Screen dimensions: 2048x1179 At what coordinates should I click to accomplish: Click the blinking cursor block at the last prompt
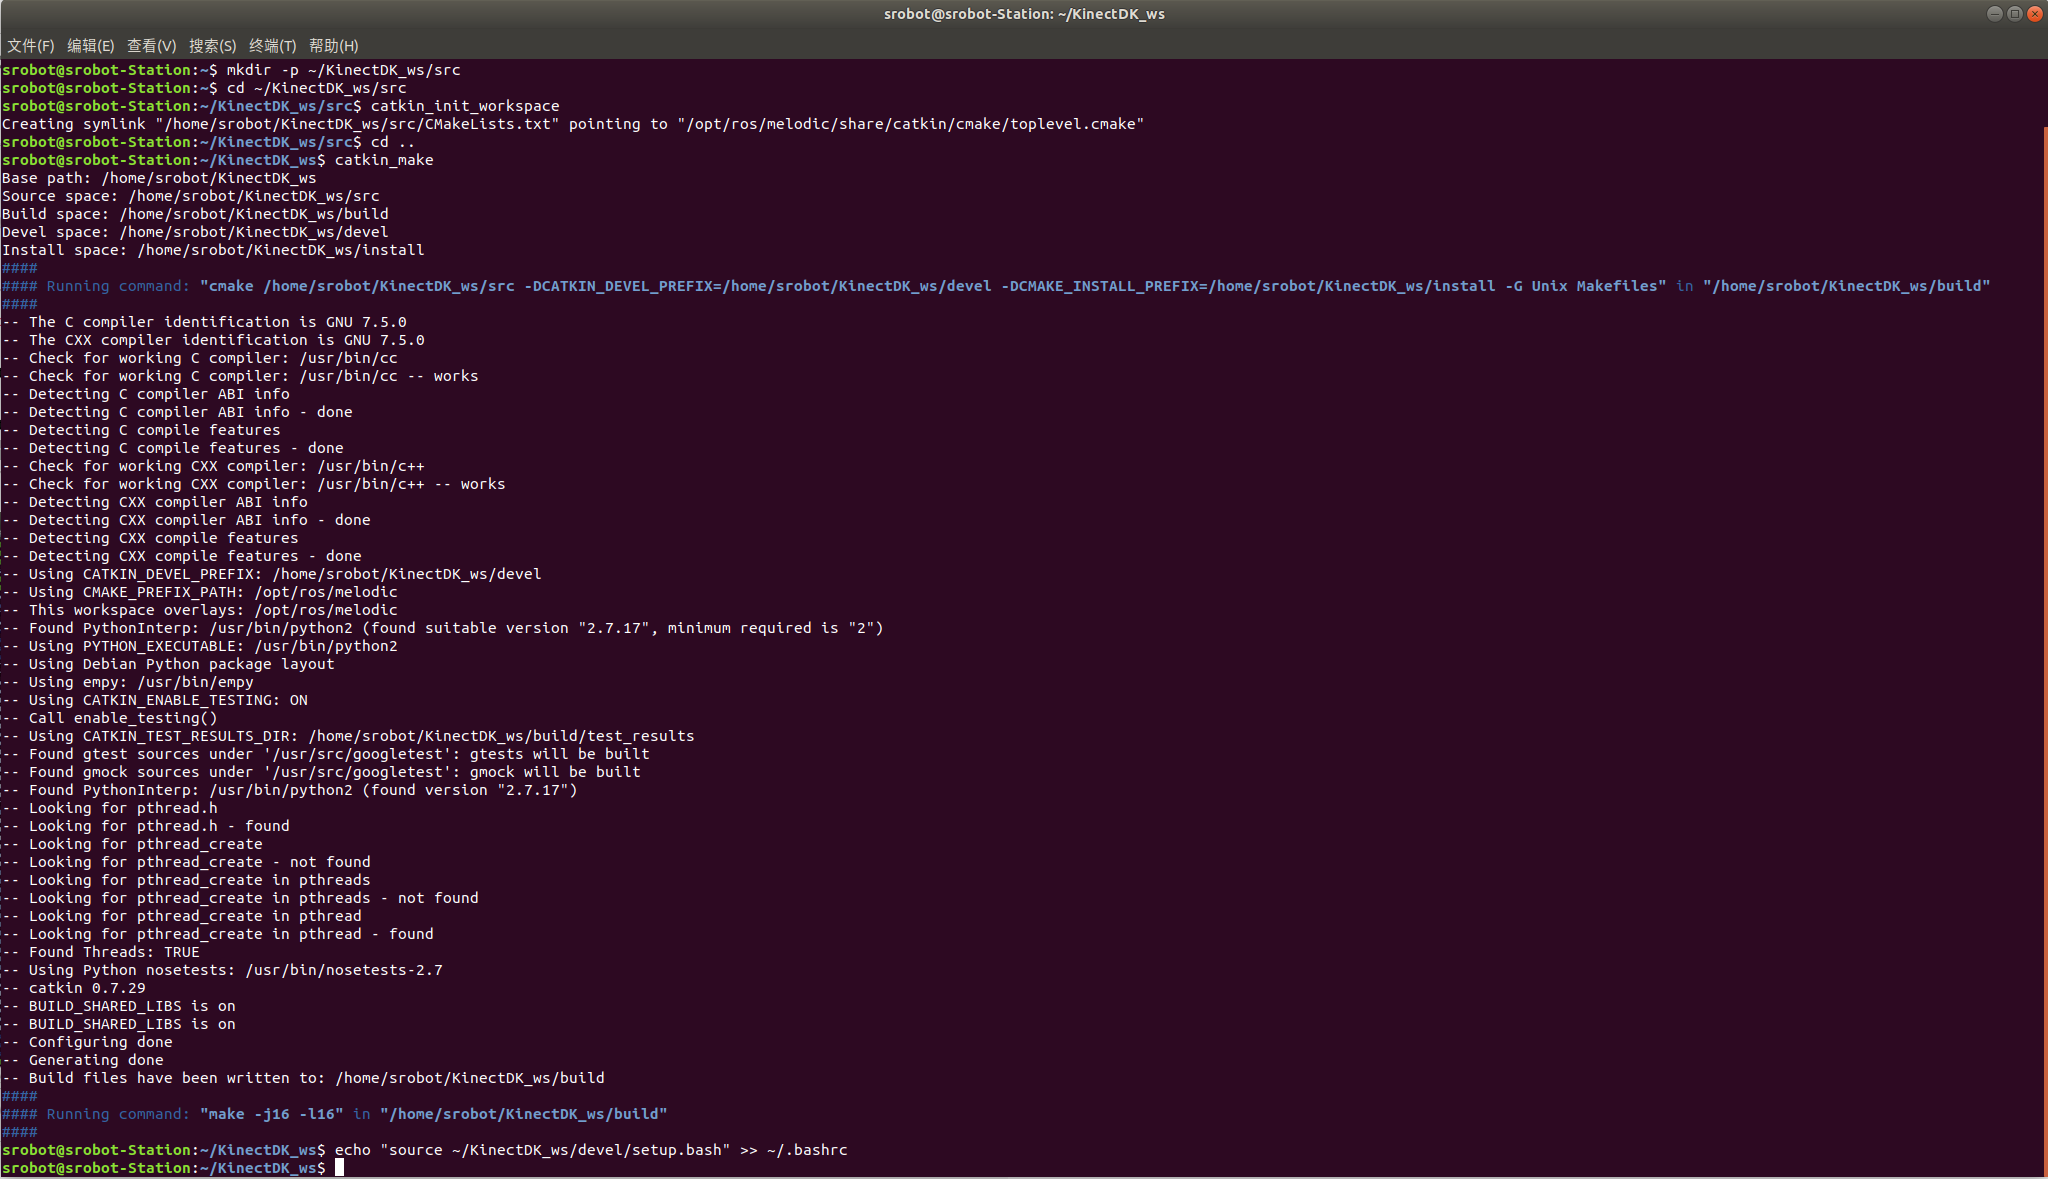pyautogui.click(x=339, y=1168)
